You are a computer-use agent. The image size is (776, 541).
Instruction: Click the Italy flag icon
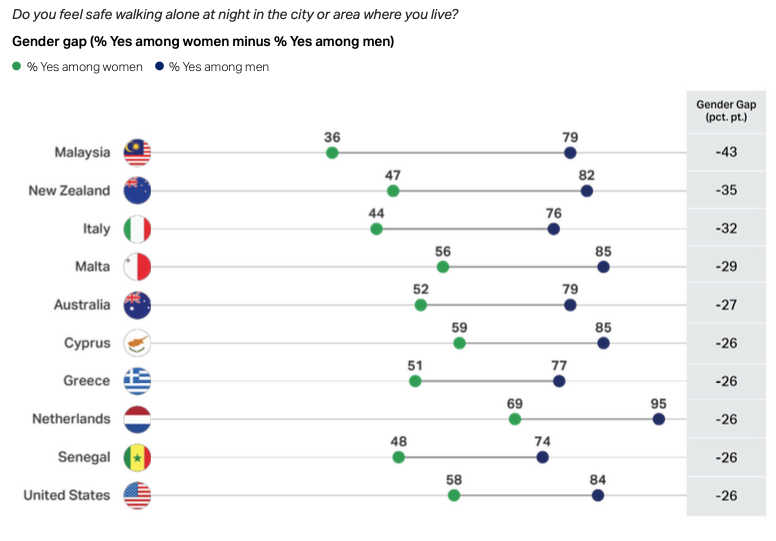[x=137, y=229]
